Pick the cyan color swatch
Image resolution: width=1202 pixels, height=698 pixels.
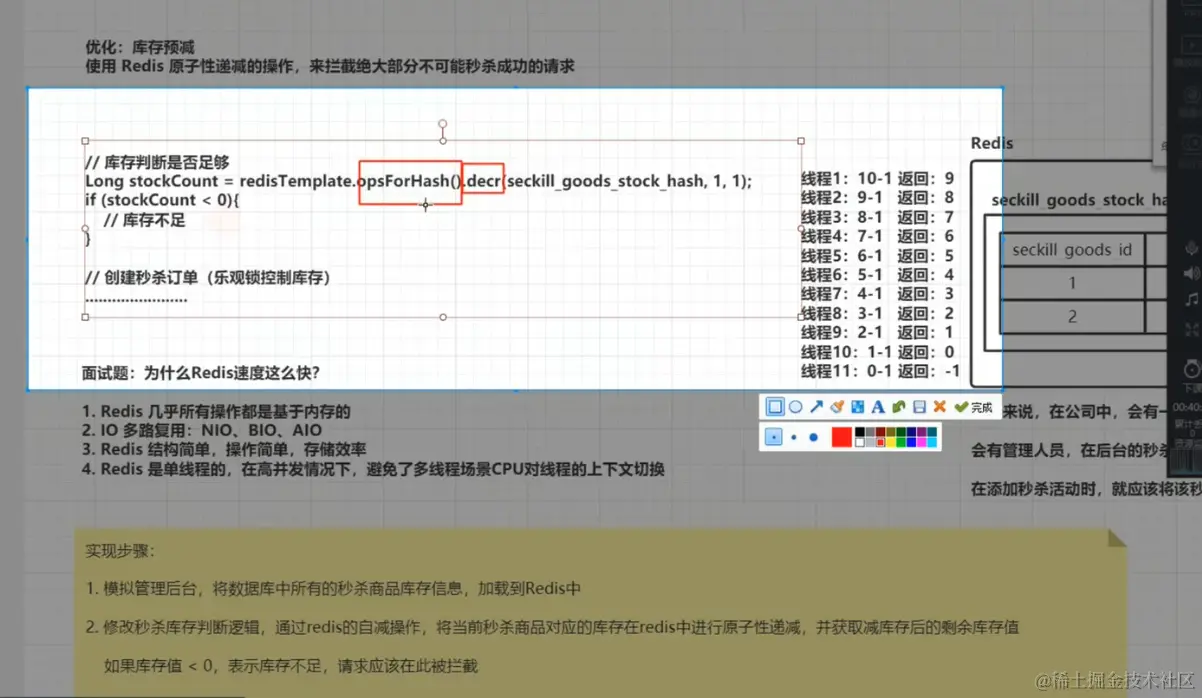point(932,442)
